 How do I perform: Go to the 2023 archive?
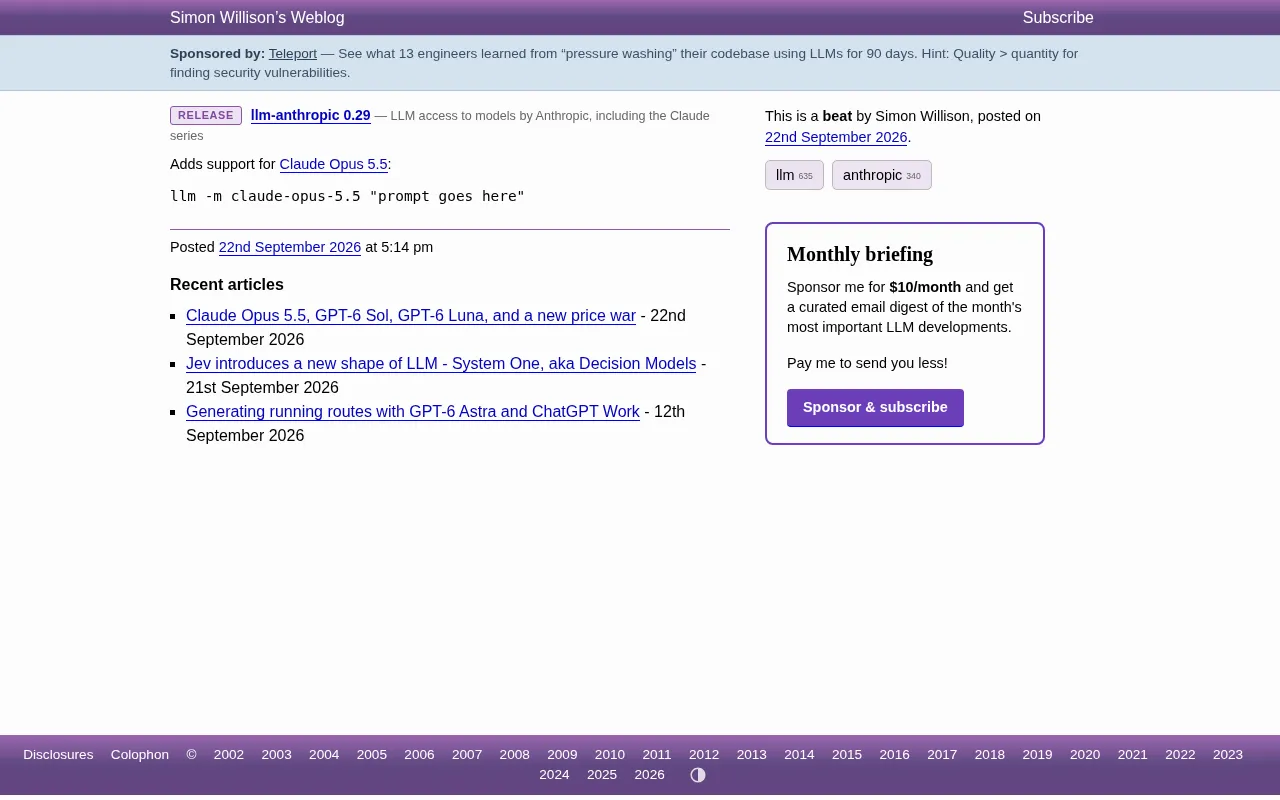click(1228, 755)
